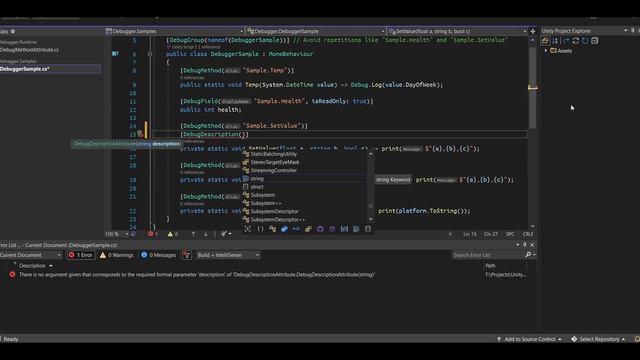Sort by the Description column header
This screenshot has width=640, height=360.
click(33, 266)
